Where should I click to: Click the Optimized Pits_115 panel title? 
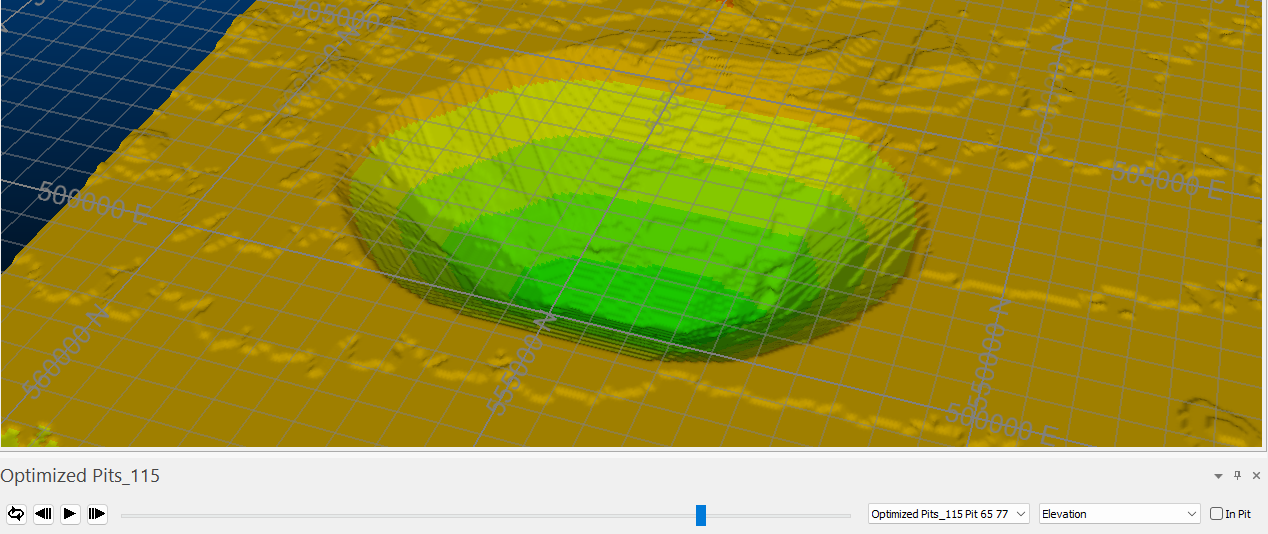(80, 476)
